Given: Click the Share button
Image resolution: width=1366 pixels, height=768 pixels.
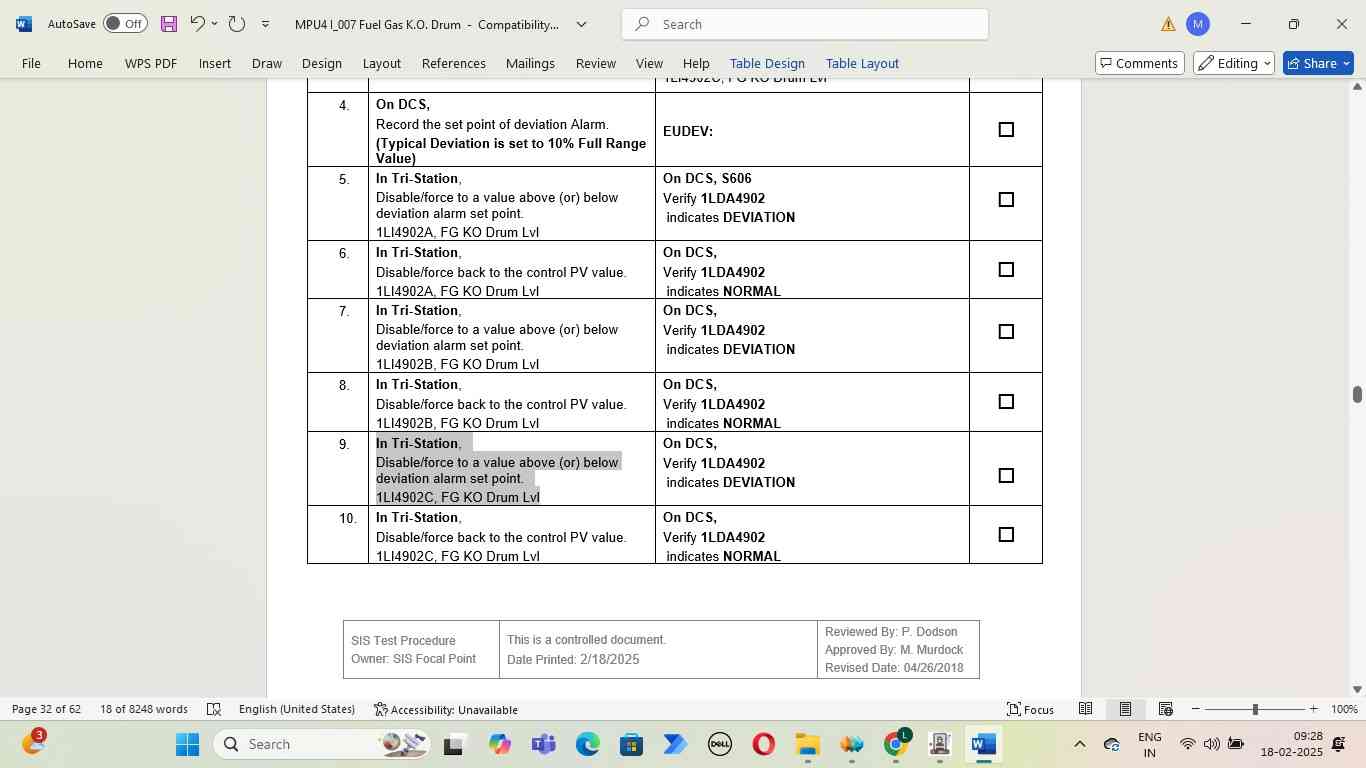Looking at the screenshot, I should [x=1318, y=63].
